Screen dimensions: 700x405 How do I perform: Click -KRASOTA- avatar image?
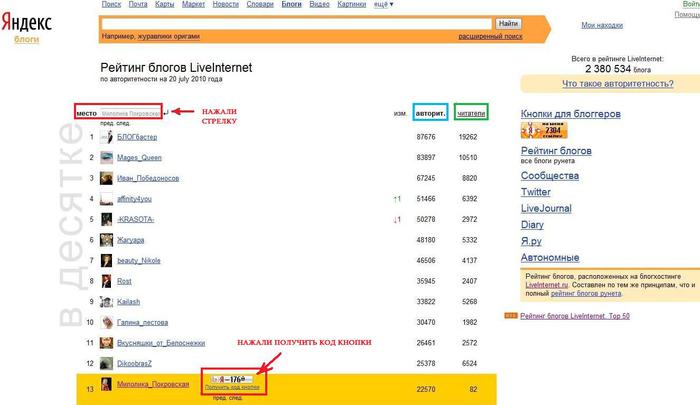(106, 219)
